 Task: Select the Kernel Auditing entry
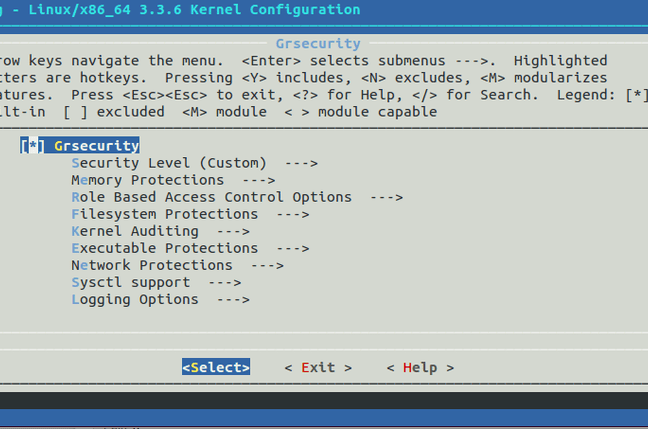coord(135,231)
